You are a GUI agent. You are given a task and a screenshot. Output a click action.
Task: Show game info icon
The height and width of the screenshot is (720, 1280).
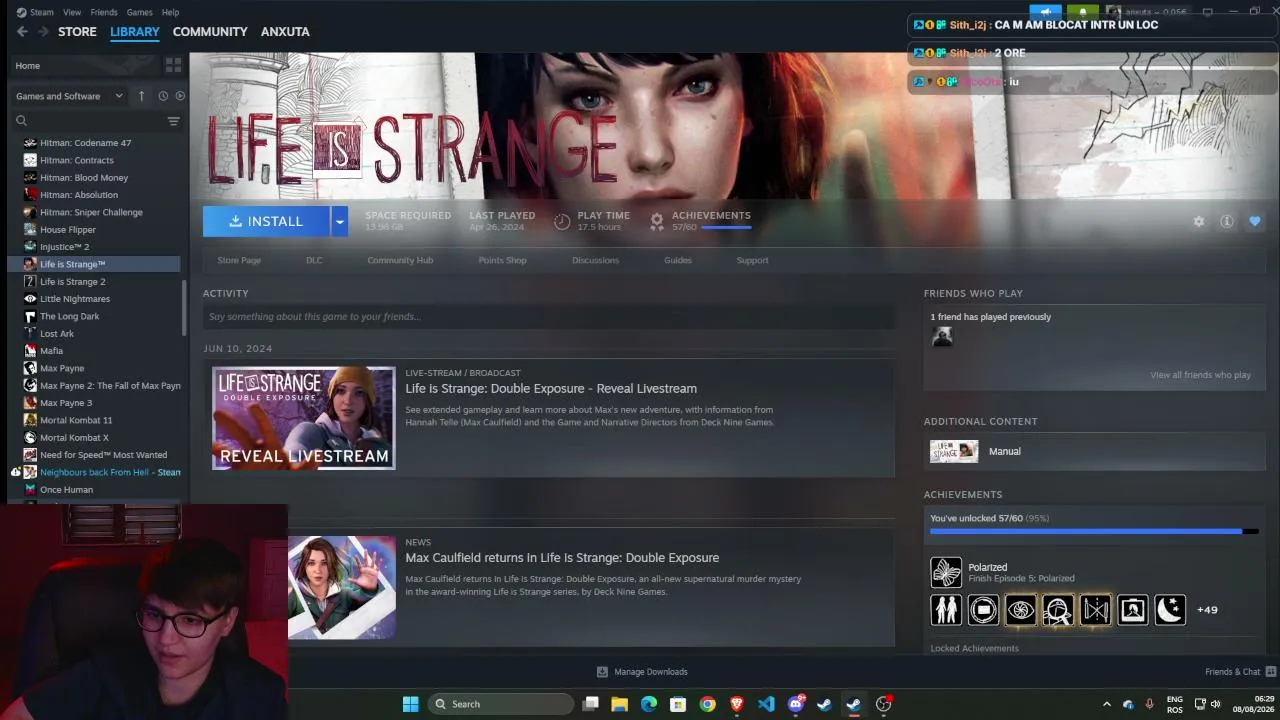(1227, 221)
